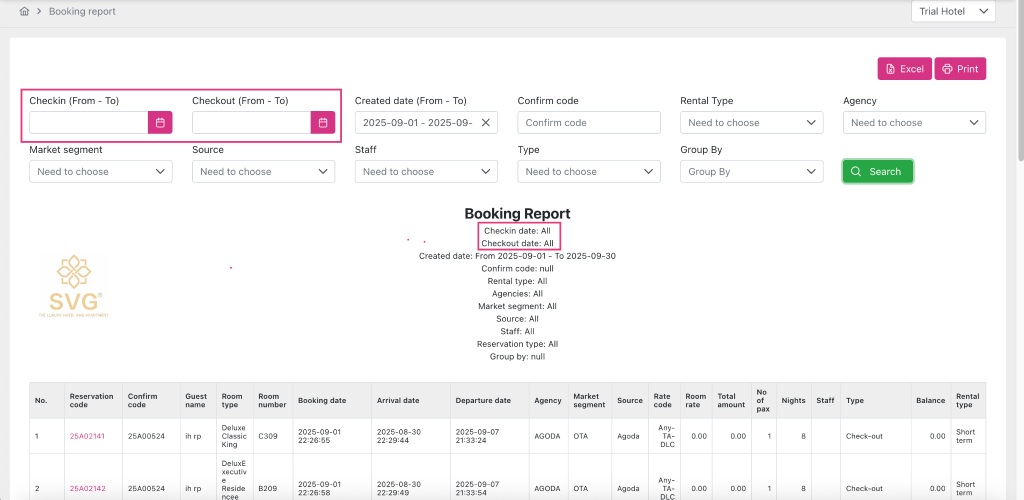
Task: Open reservation code 25A02142 link
Action: click(x=85, y=488)
